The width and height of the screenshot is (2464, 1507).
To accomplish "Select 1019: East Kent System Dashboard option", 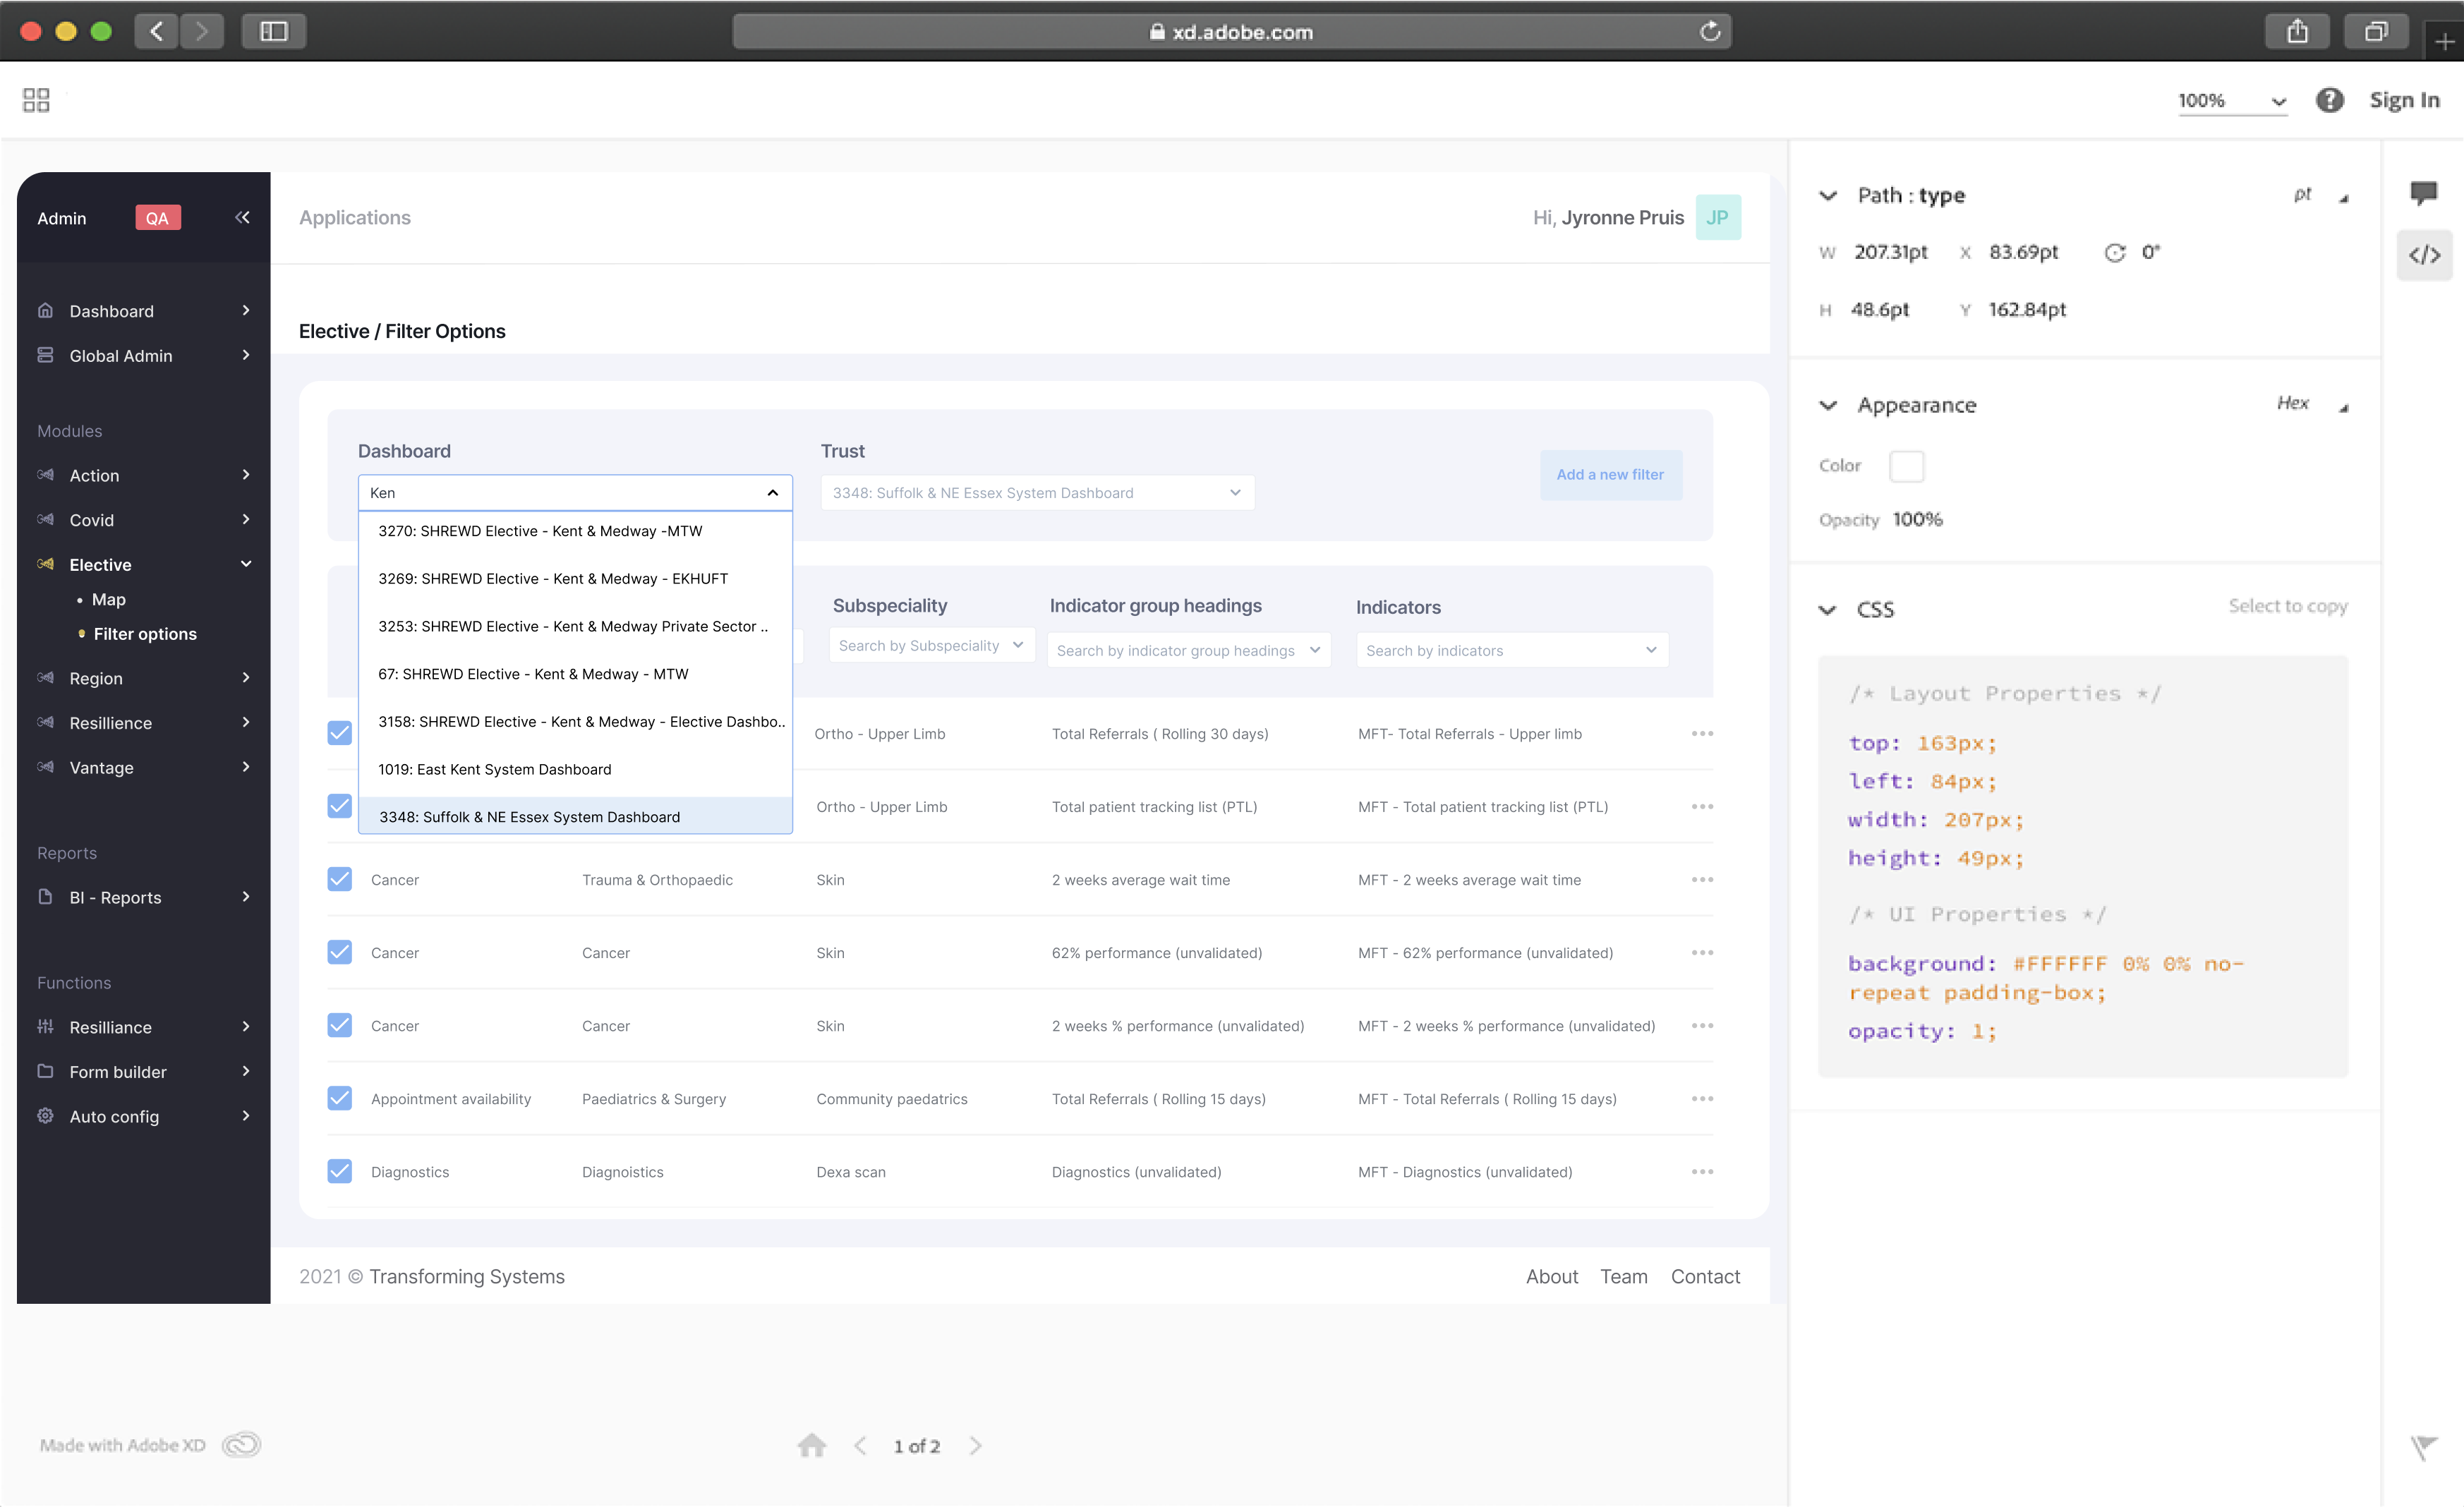I will point(494,769).
